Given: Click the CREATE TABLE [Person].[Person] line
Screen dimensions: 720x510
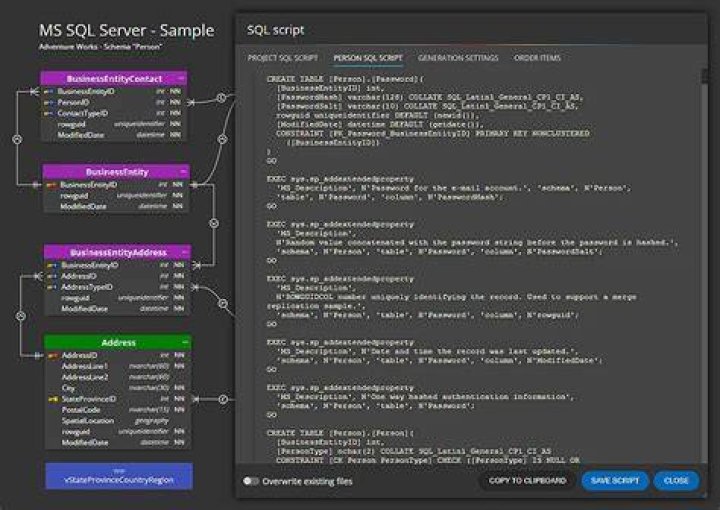Looking at the screenshot, I should click(x=340, y=433).
